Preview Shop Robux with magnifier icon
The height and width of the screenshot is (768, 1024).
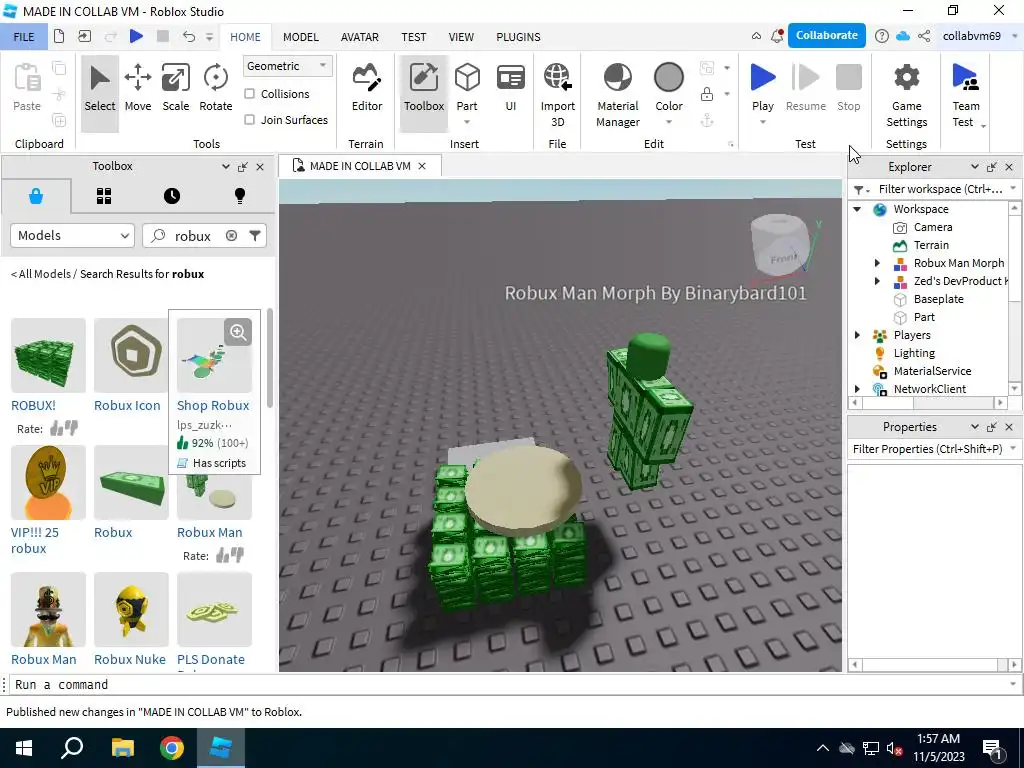[x=238, y=332]
